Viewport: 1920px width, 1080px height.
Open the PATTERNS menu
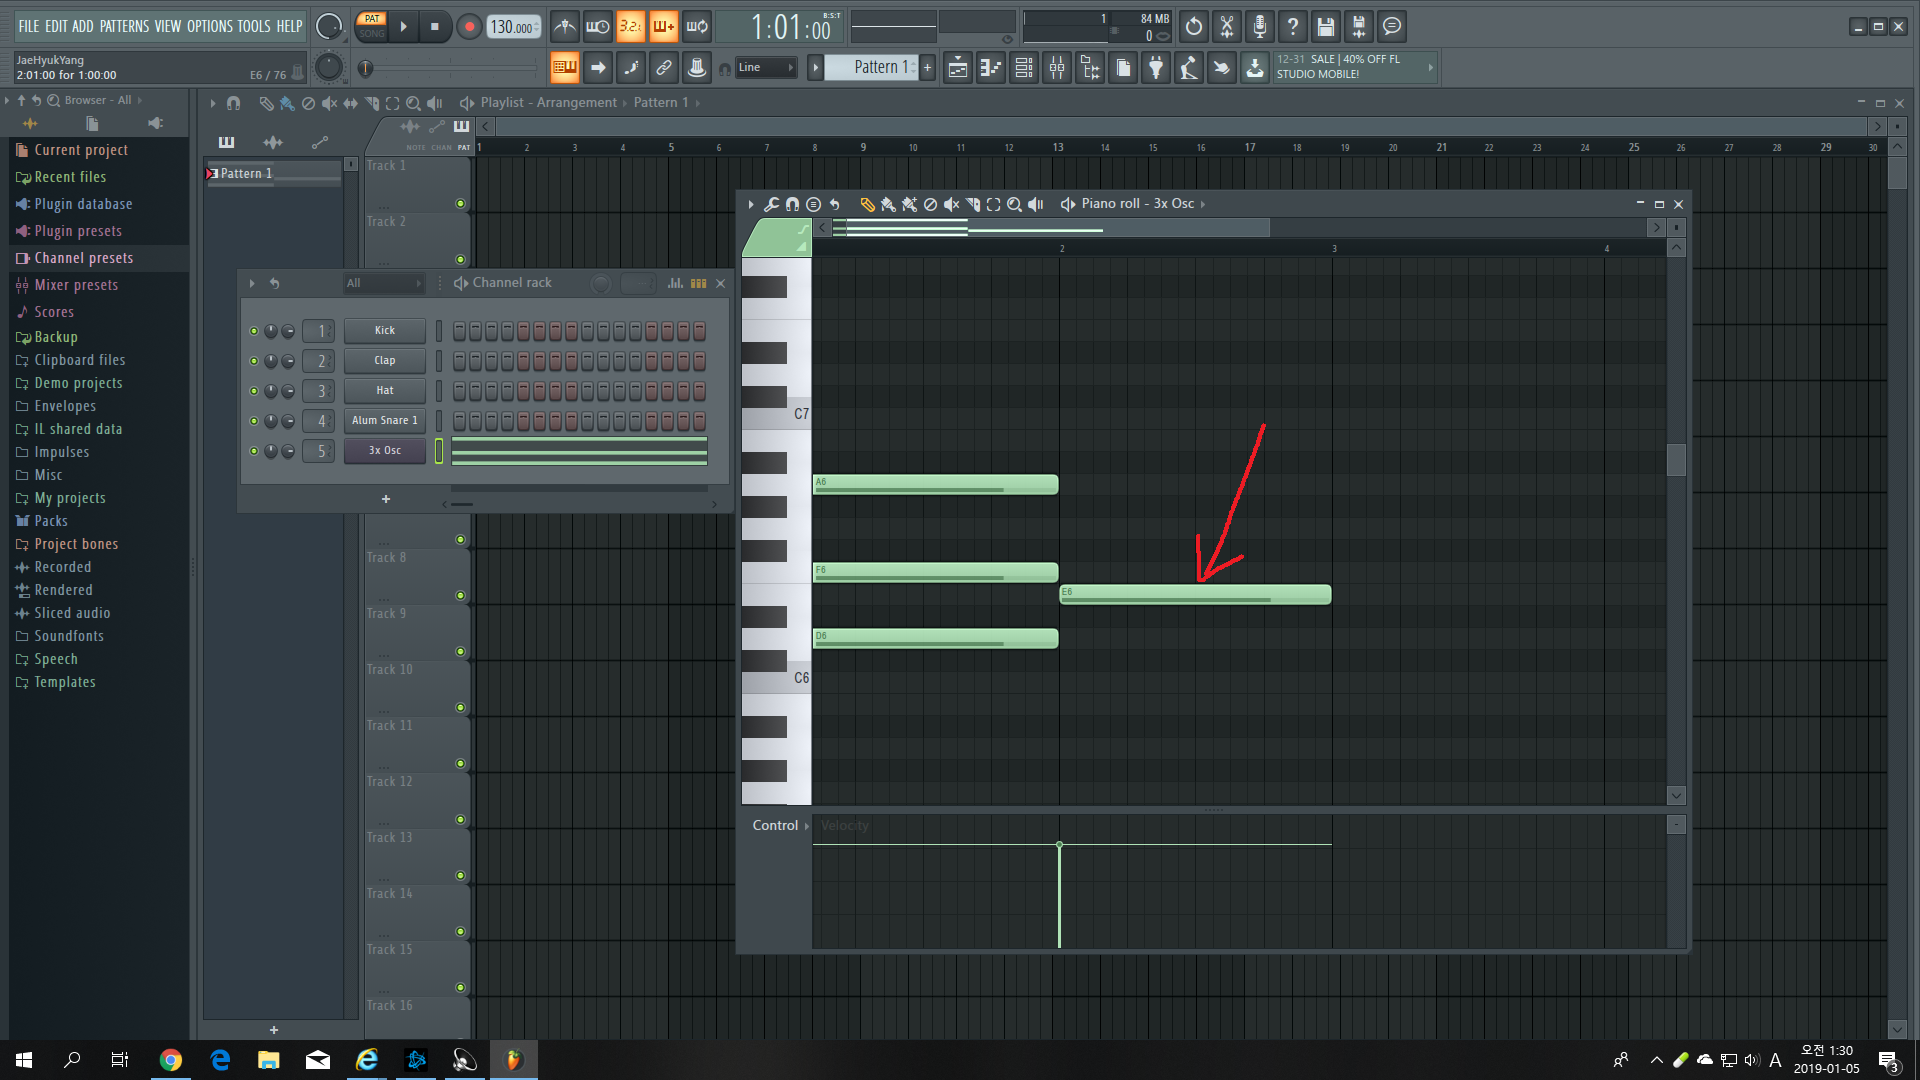(124, 27)
